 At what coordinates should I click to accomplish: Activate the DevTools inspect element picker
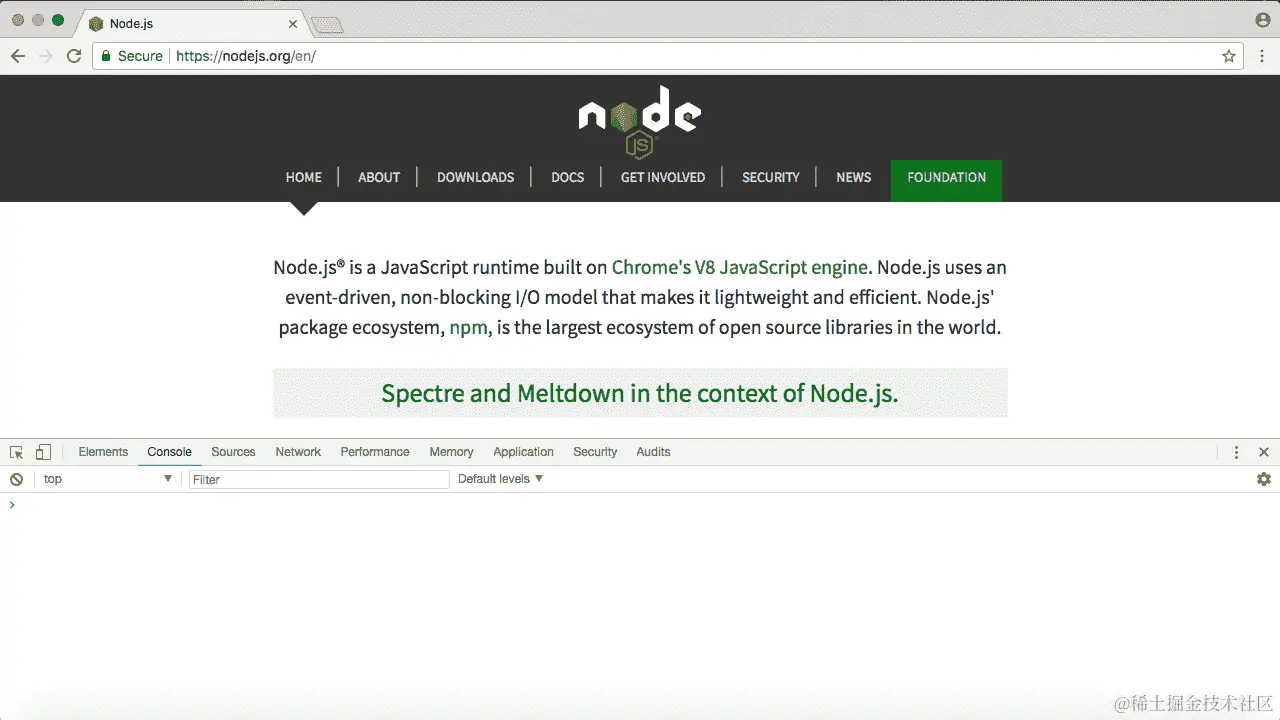17,452
